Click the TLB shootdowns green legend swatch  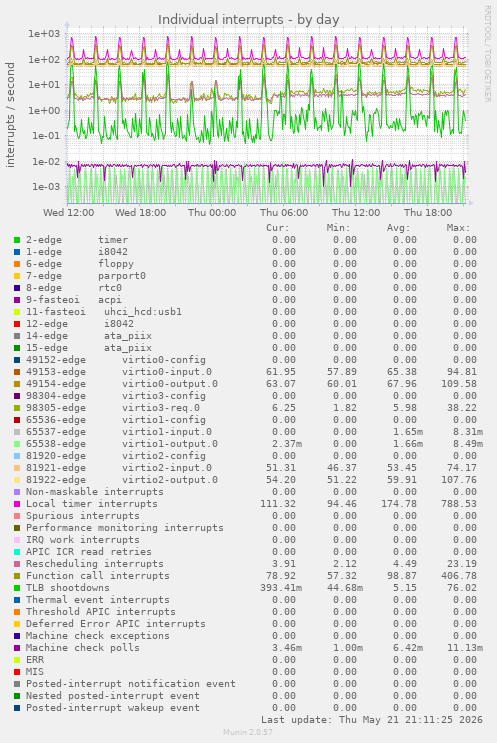(x=17, y=588)
